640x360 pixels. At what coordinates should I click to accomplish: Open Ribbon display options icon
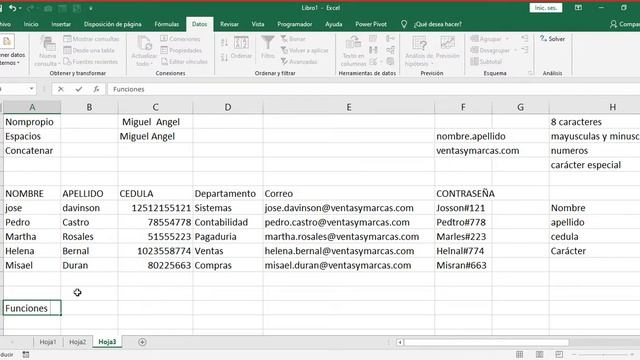(x=578, y=8)
